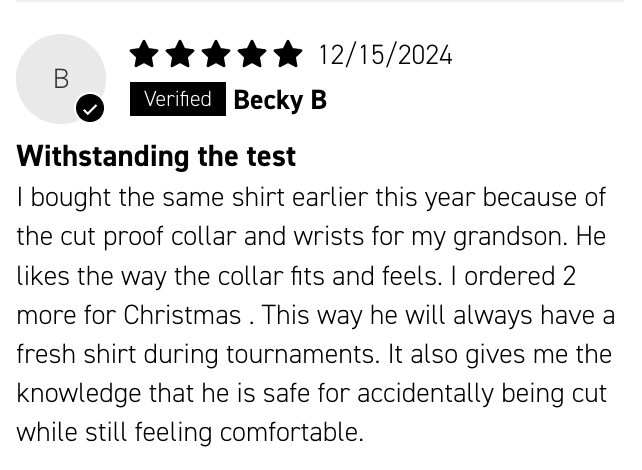Click the first review line I bought
The image size is (642, 470).
coord(311,198)
